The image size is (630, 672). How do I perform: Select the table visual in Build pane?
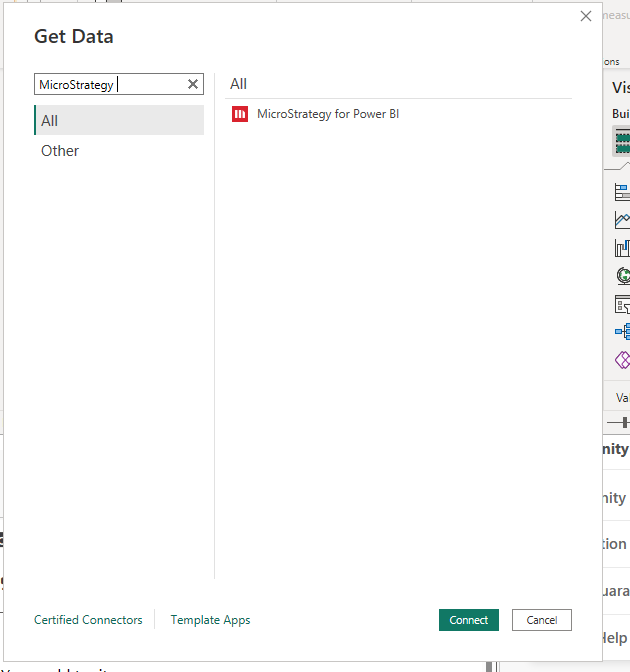(x=622, y=143)
